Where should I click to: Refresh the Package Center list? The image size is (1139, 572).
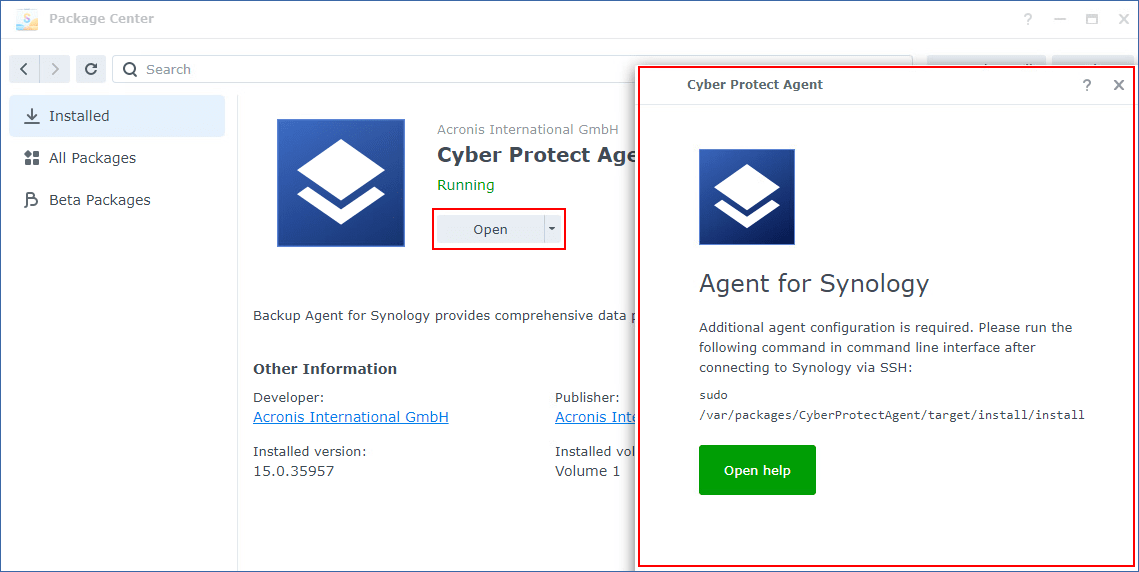click(91, 69)
